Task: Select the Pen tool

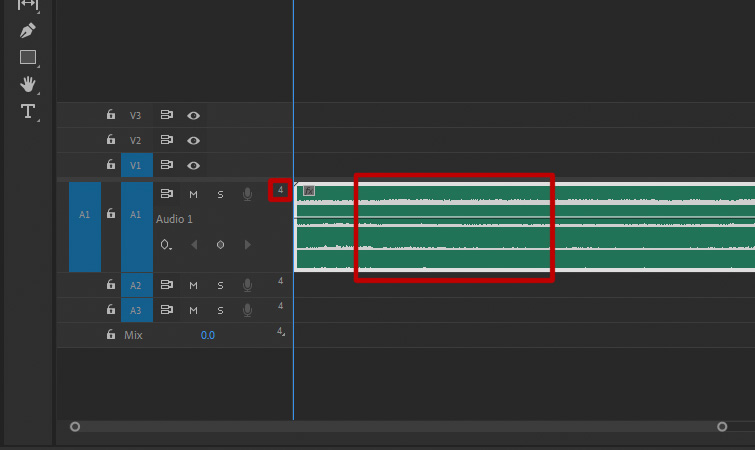Action: point(27,31)
